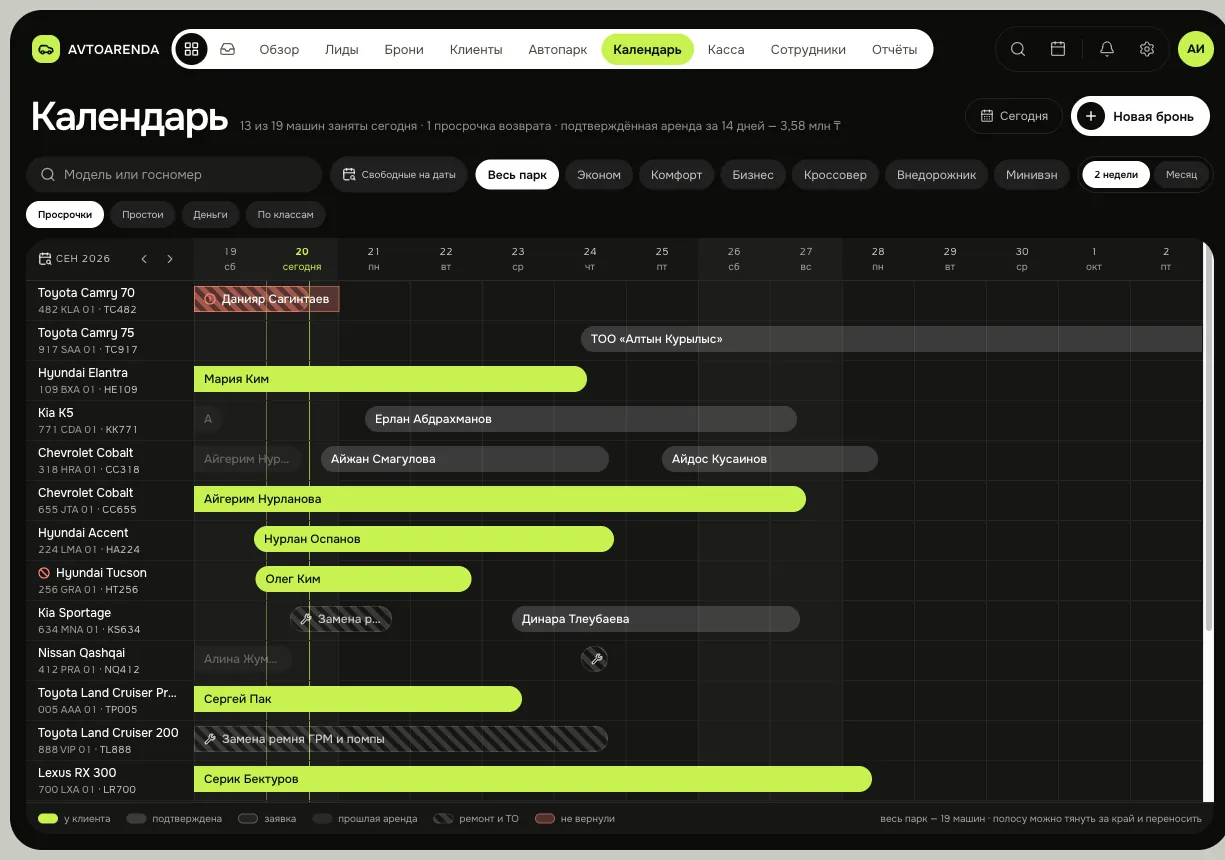Open the АИ user avatar
1225x860 pixels.
click(1196, 49)
